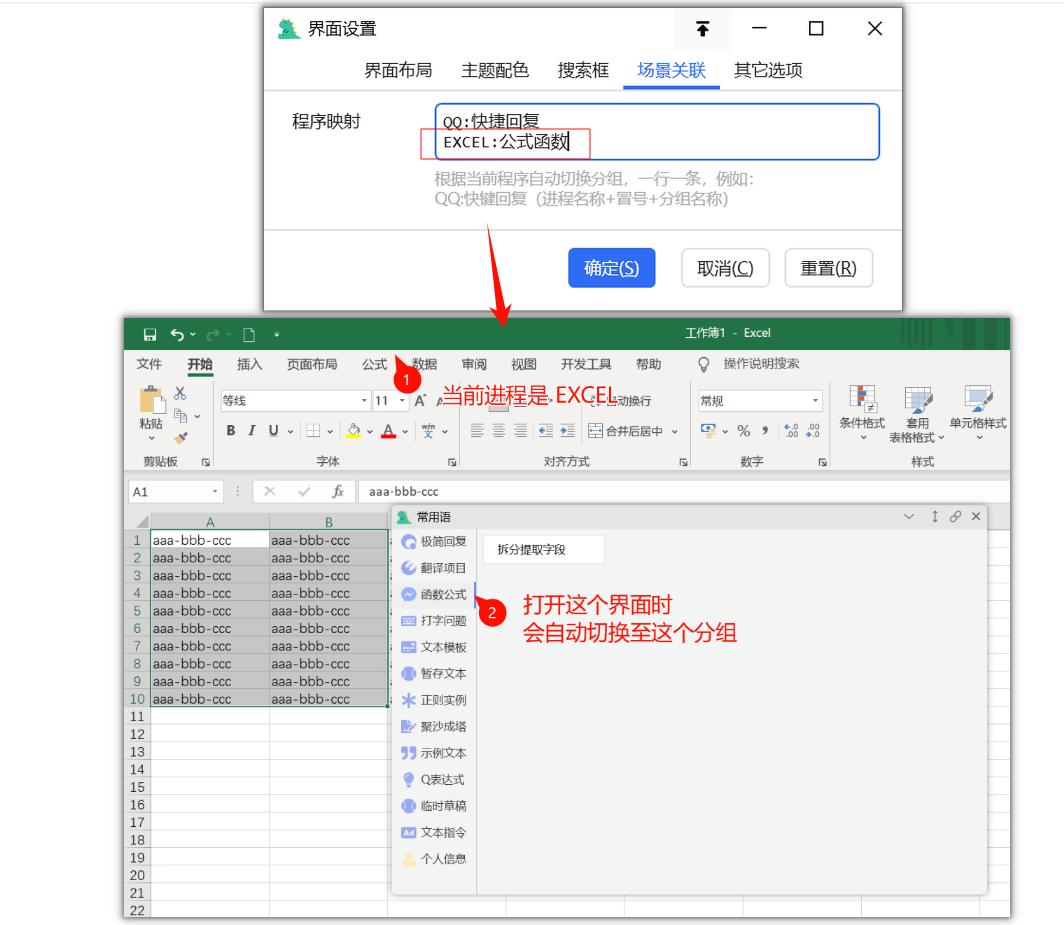Click the format painter brush icon

click(x=180, y=438)
